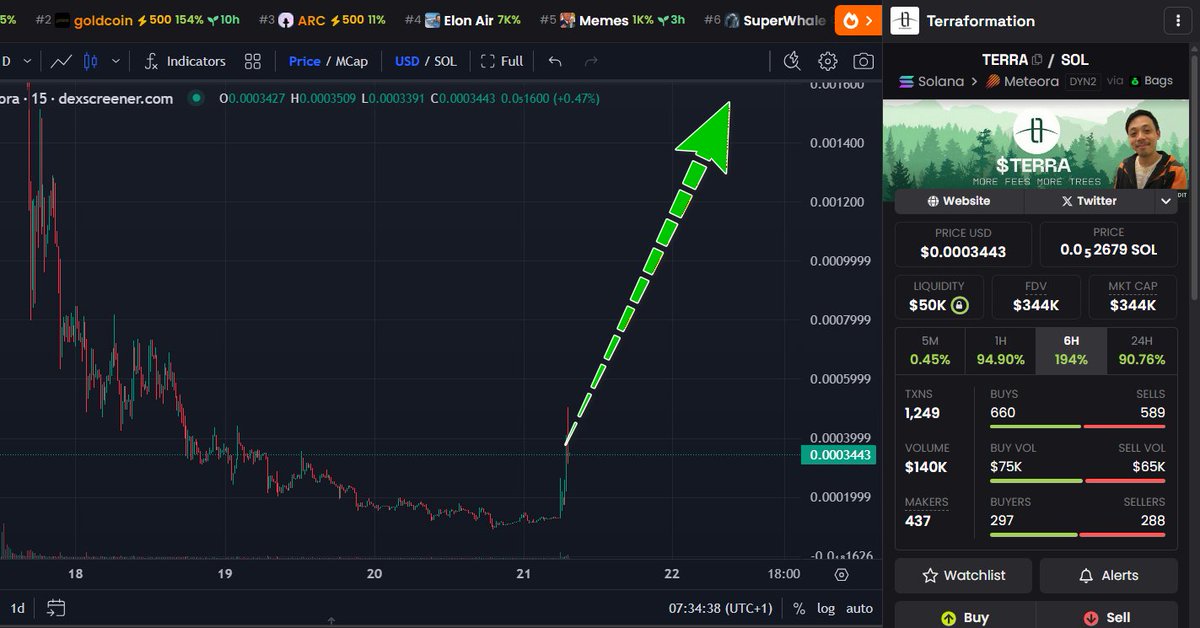Select the 5M stats tab
The height and width of the screenshot is (628, 1200).
(930, 351)
